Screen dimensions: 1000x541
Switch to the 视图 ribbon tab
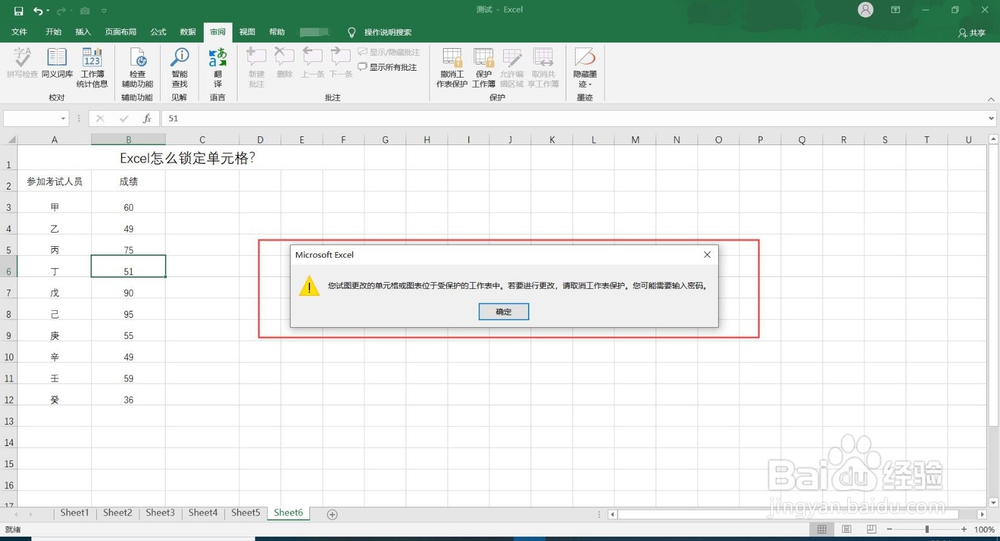click(x=247, y=32)
